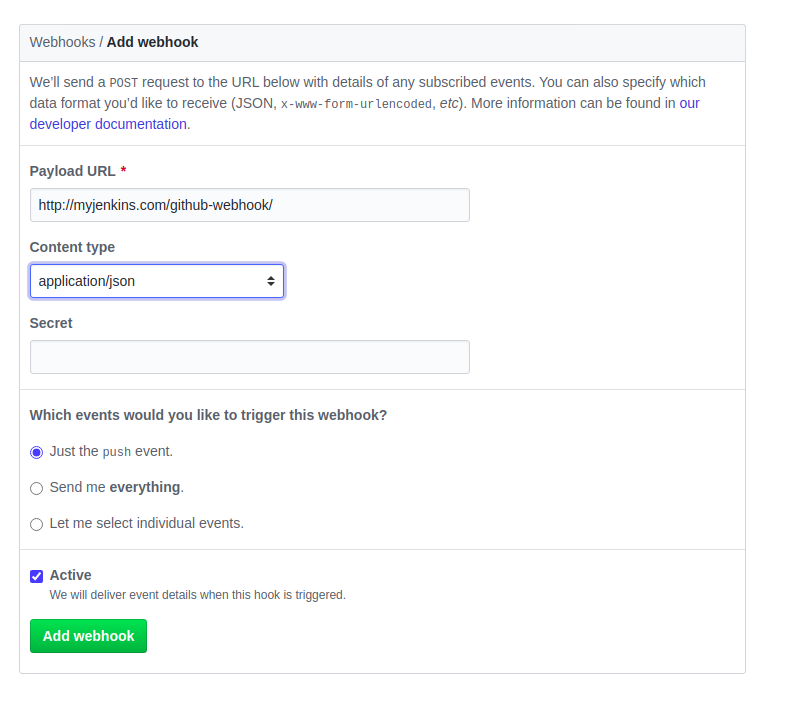Image resolution: width=789 pixels, height=710 pixels.
Task: Click the 'Payload URL' field label
Action: [x=72, y=171]
